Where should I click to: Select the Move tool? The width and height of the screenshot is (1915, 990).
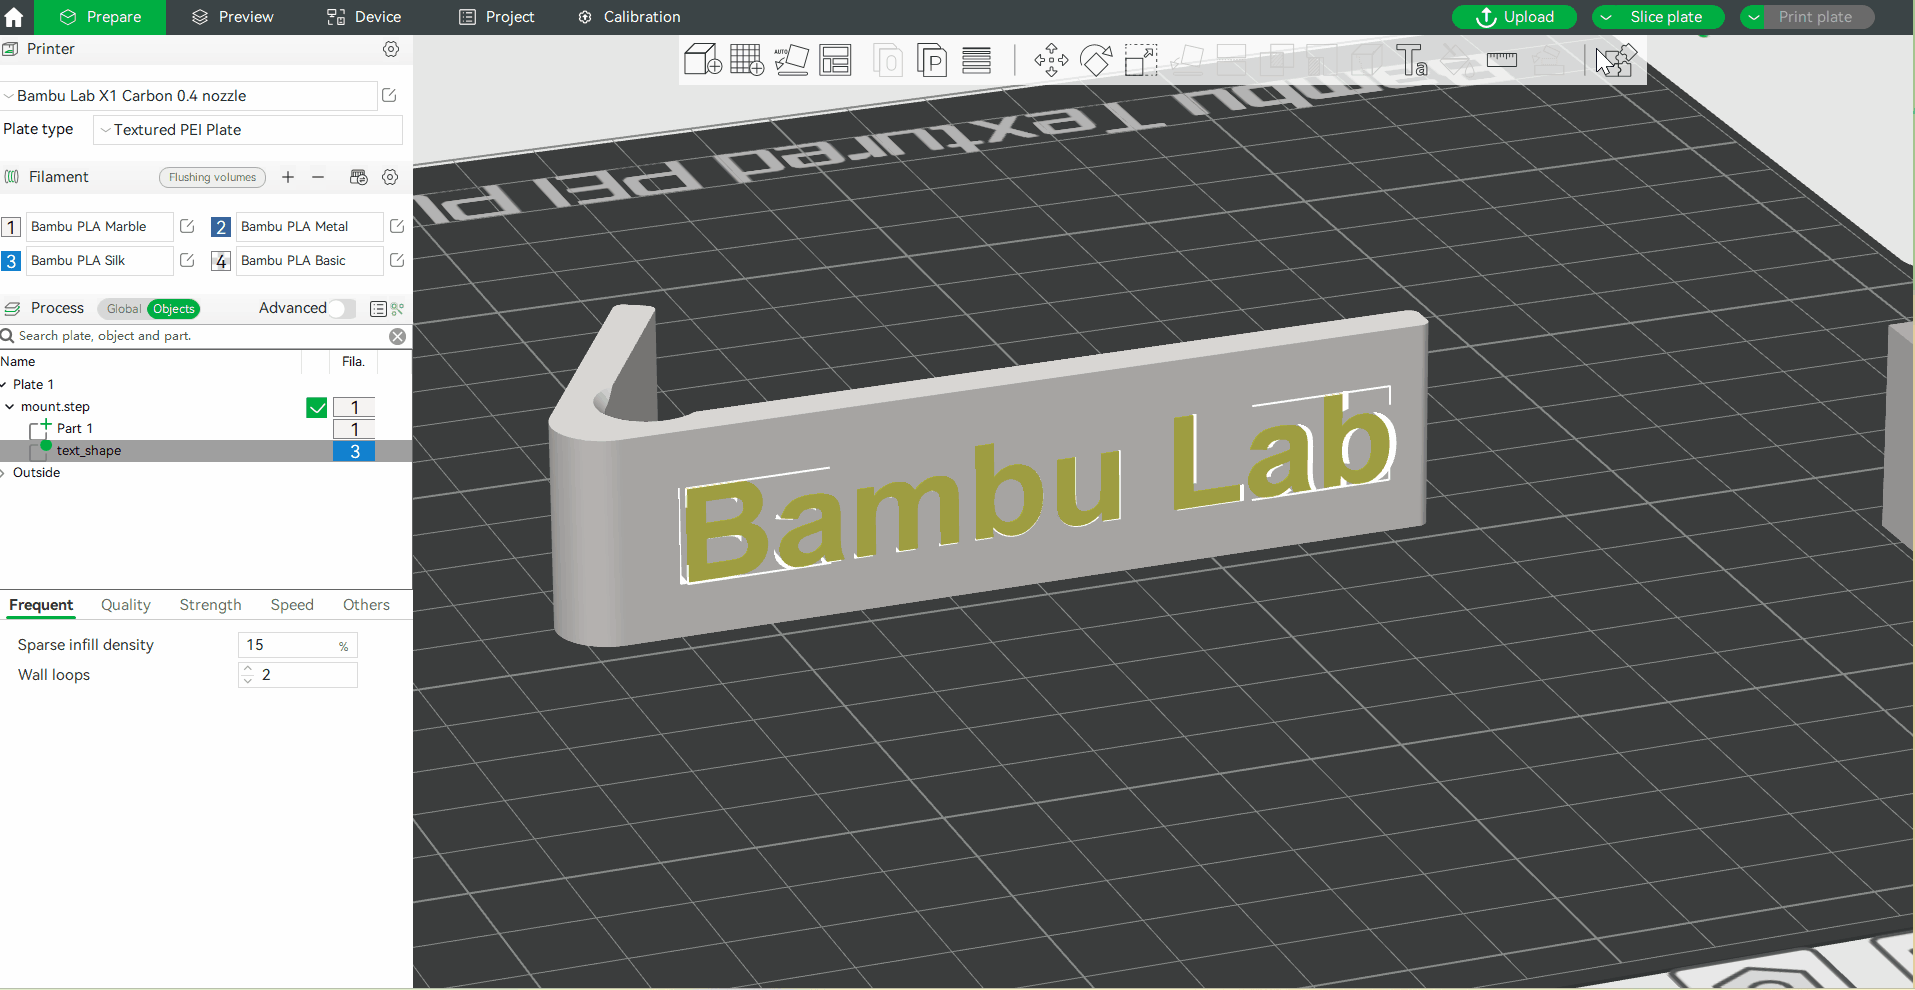pyautogui.click(x=1051, y=60)
